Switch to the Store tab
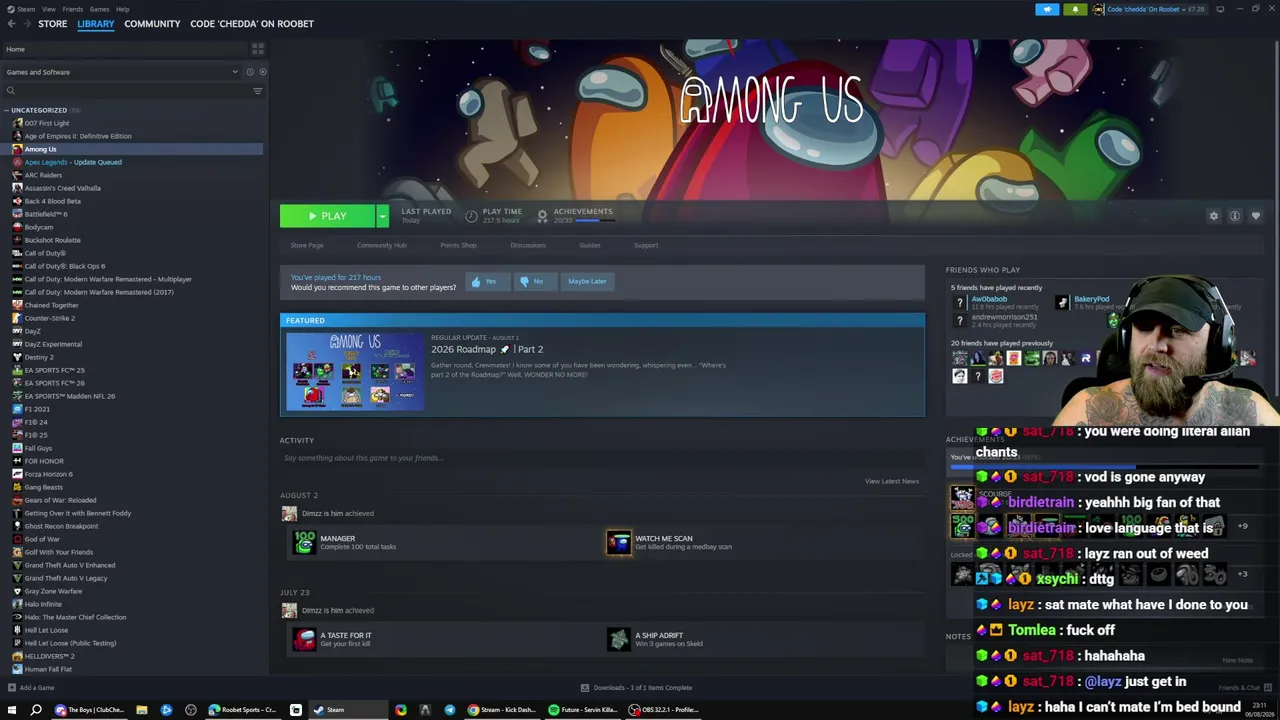The height and width of the screenshot is (720, 1280). pyautogui.click(x=53, y=24)
